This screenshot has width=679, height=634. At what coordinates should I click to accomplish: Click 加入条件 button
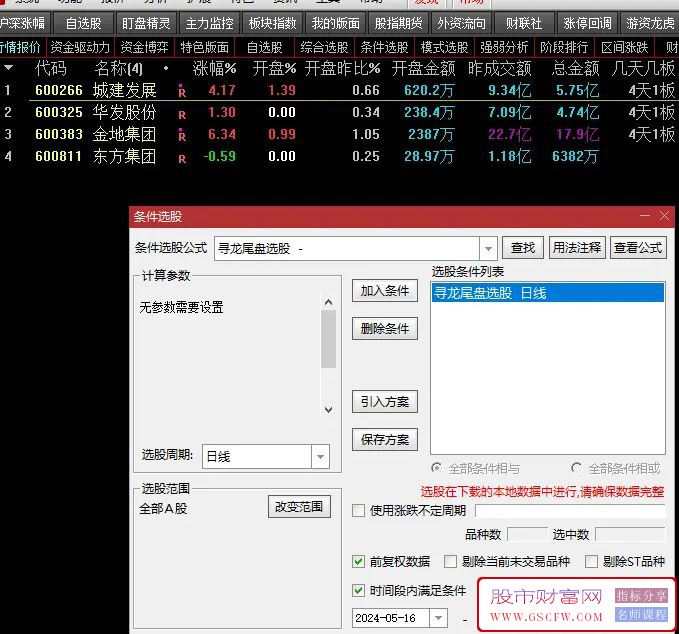(x=385, y=291)
